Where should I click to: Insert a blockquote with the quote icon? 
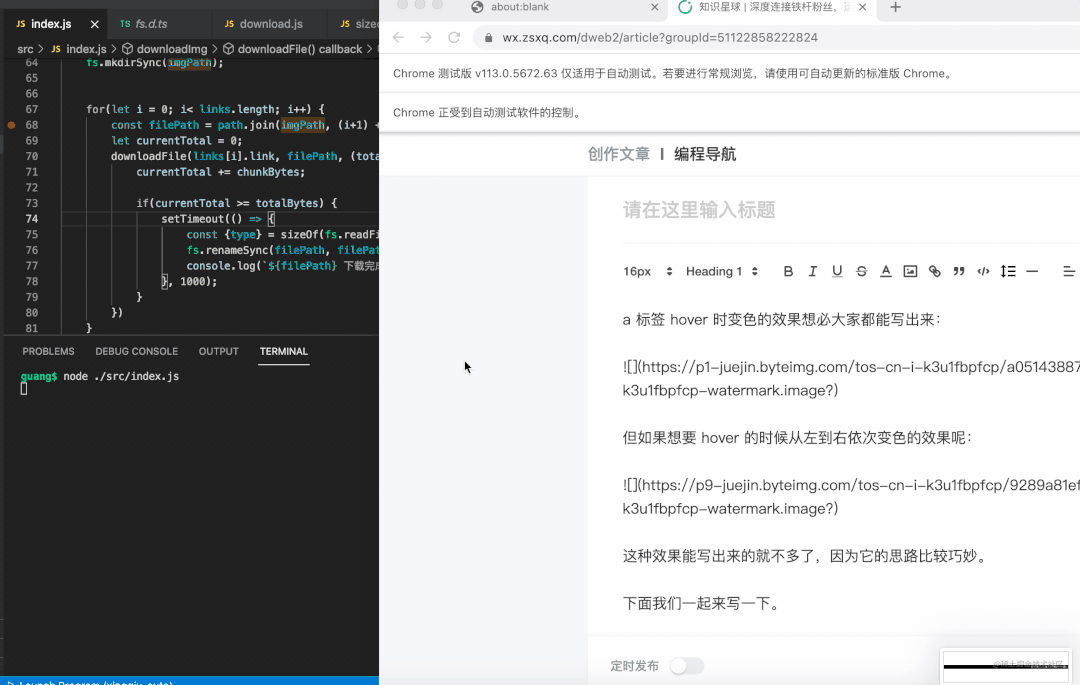pyautogui.click(x=959, y=271)
